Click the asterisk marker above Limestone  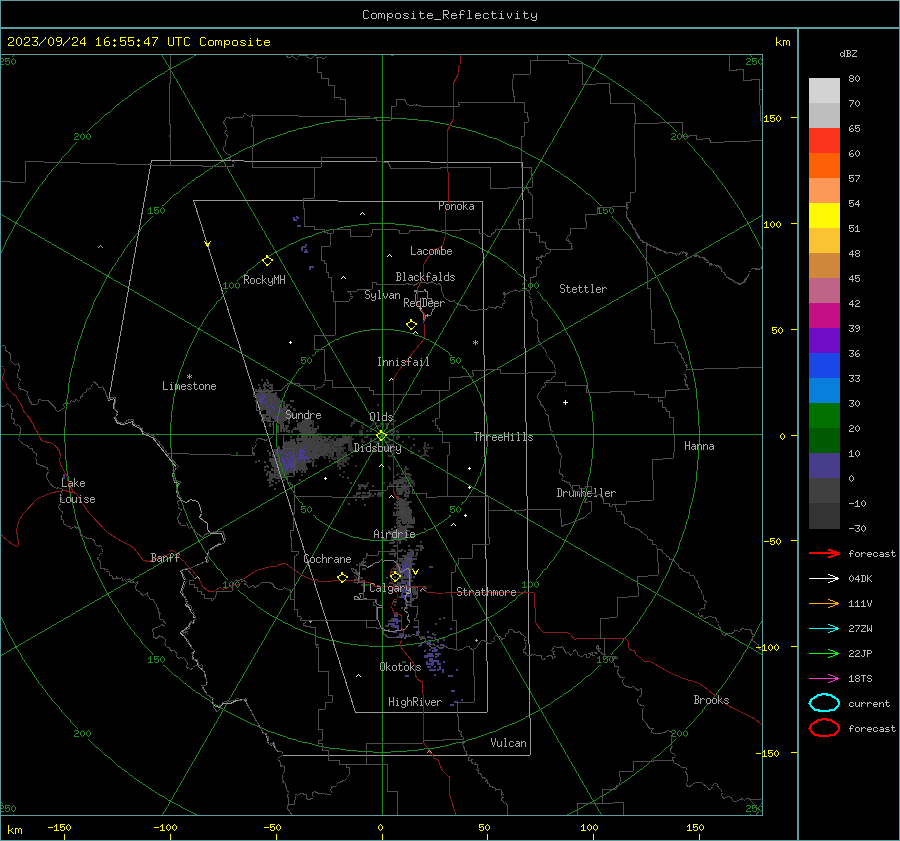[x=189, y=377]
